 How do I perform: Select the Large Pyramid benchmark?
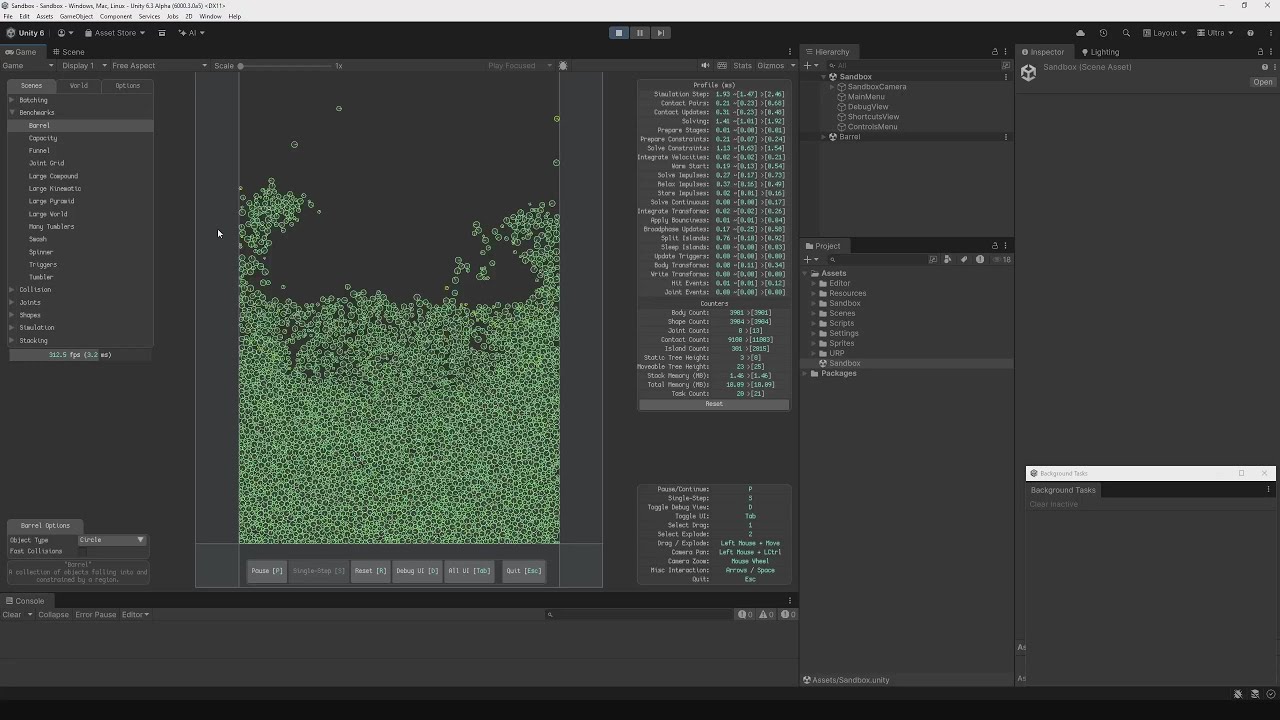pyautogui.click(x=51, y=201)
